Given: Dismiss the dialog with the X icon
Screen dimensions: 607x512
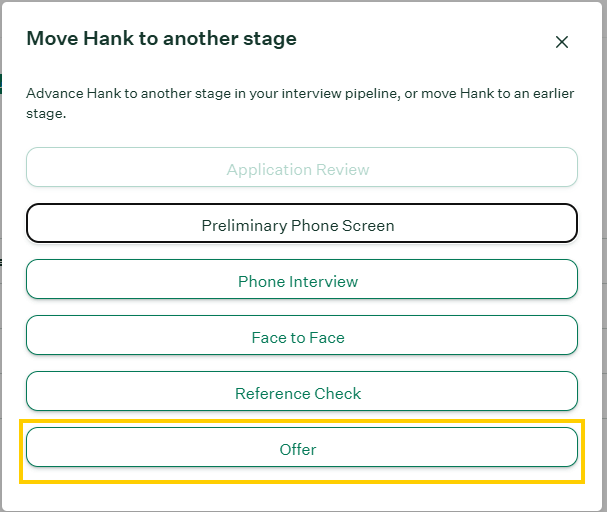Looking at the screenshot, I should pos(562,42).
